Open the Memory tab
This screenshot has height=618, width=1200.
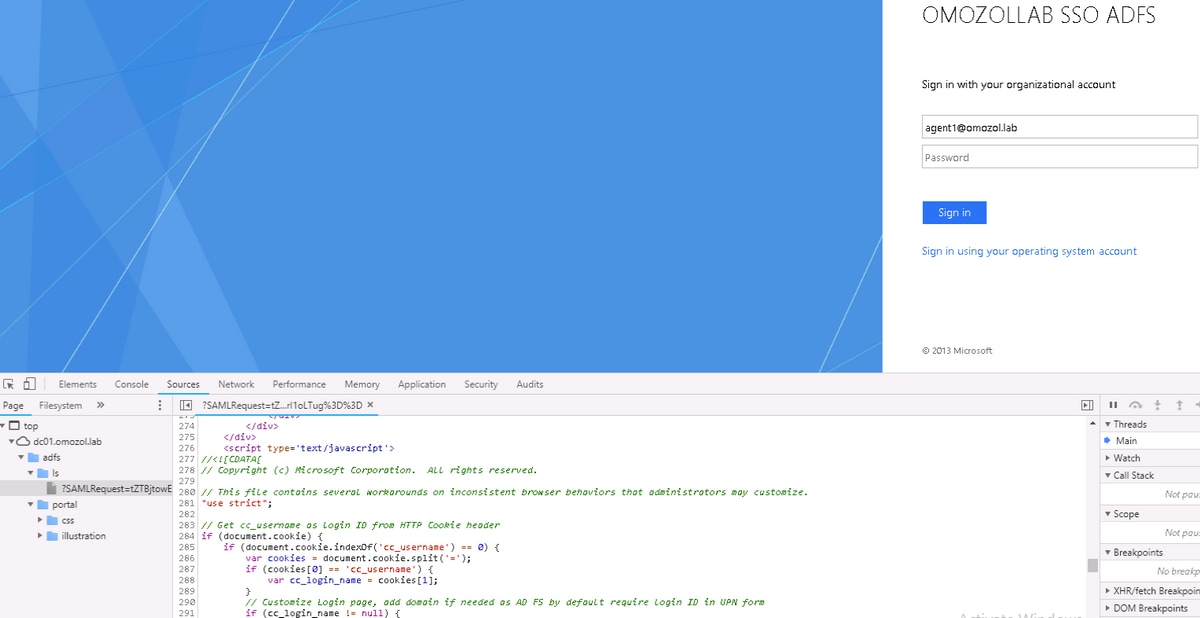click(362, 384)
